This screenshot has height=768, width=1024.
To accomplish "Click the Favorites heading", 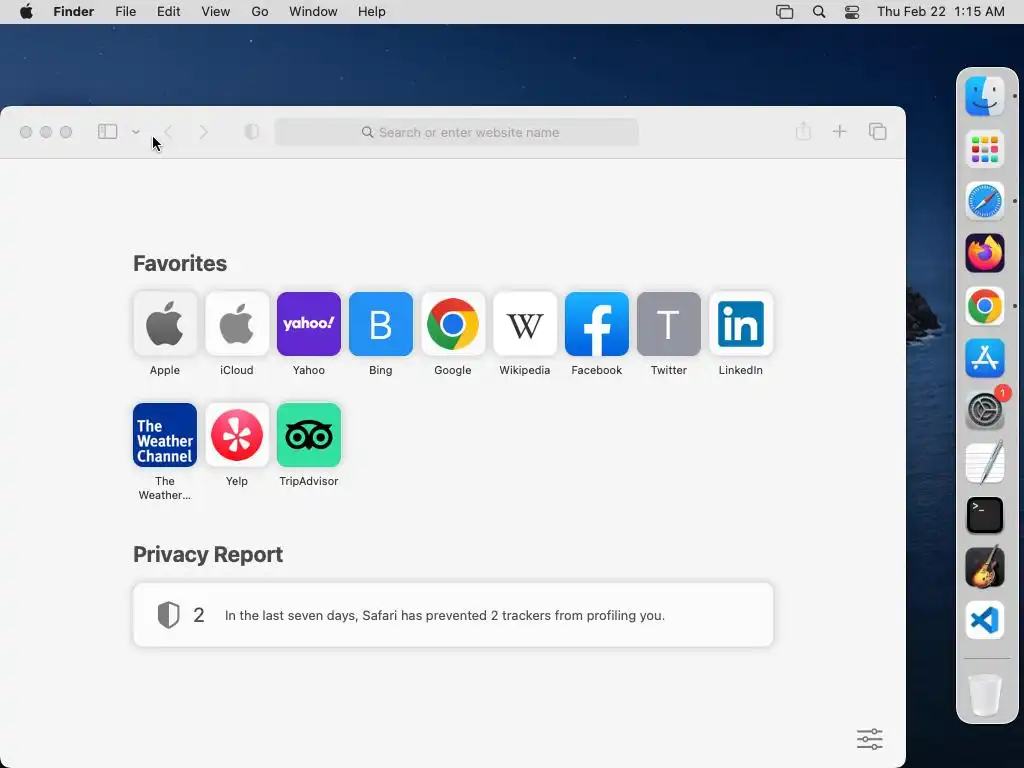I will click(x=180, y=263).
